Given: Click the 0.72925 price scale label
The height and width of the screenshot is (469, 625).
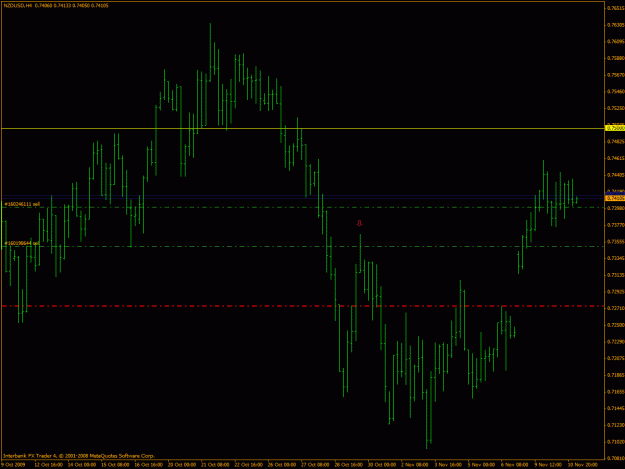Looking at the screenshot, I should click(616, 291).
